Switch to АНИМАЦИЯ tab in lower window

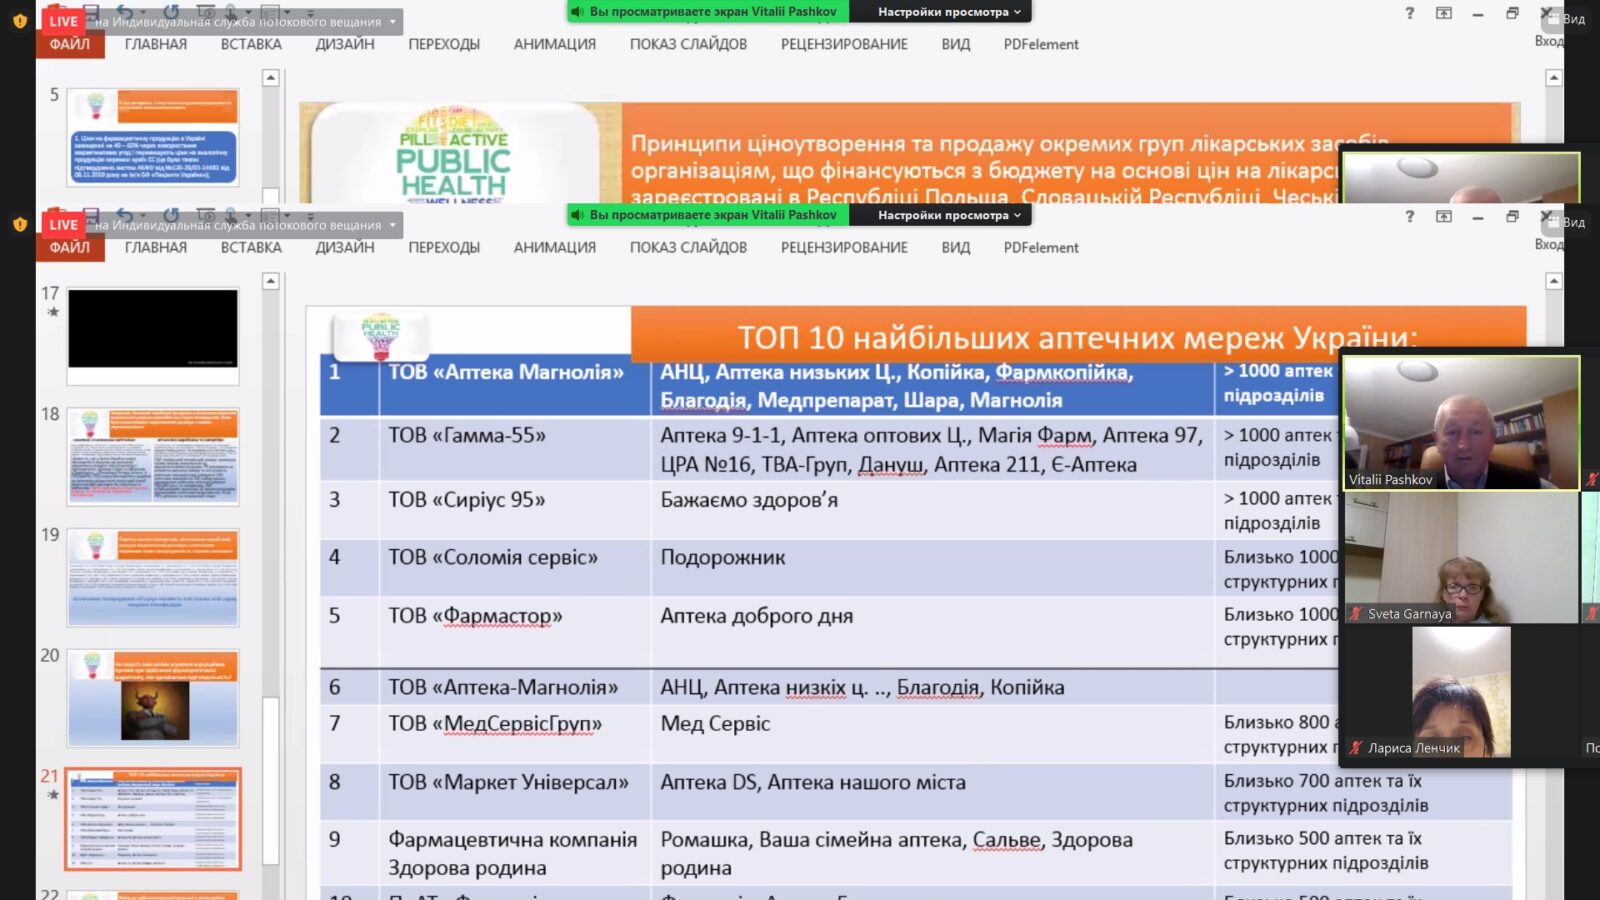click(555, 247)
